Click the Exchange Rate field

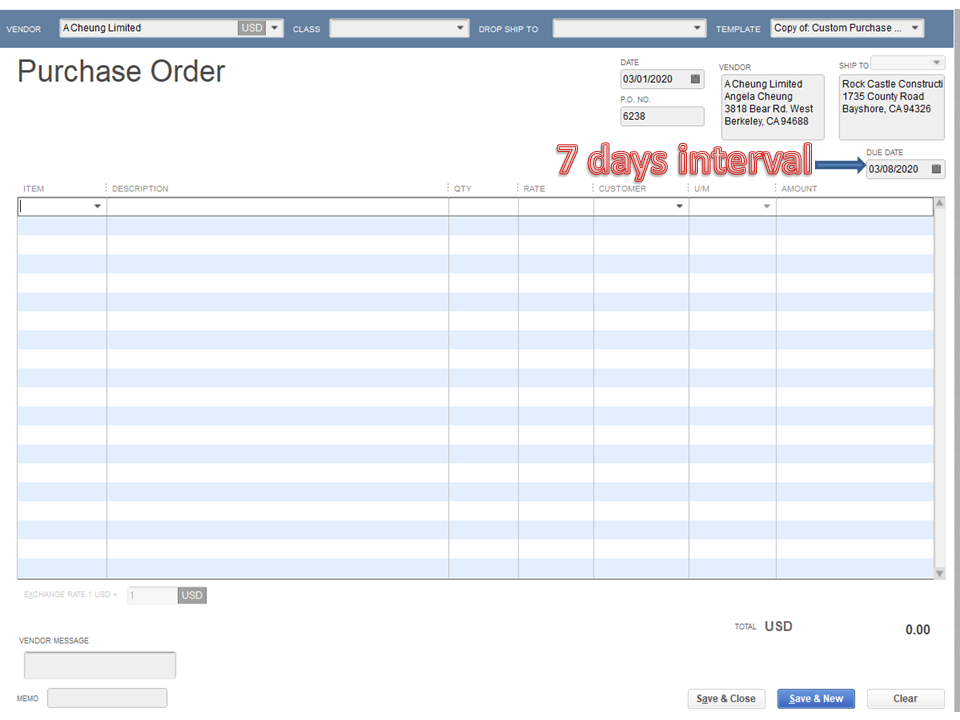pos(152,595)
